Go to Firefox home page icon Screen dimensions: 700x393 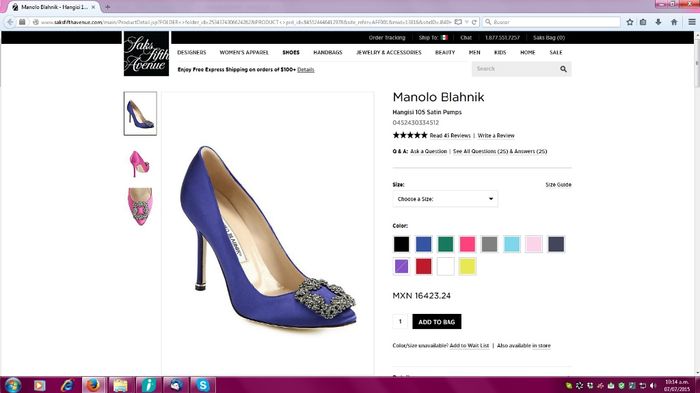[x=674, y=22]
